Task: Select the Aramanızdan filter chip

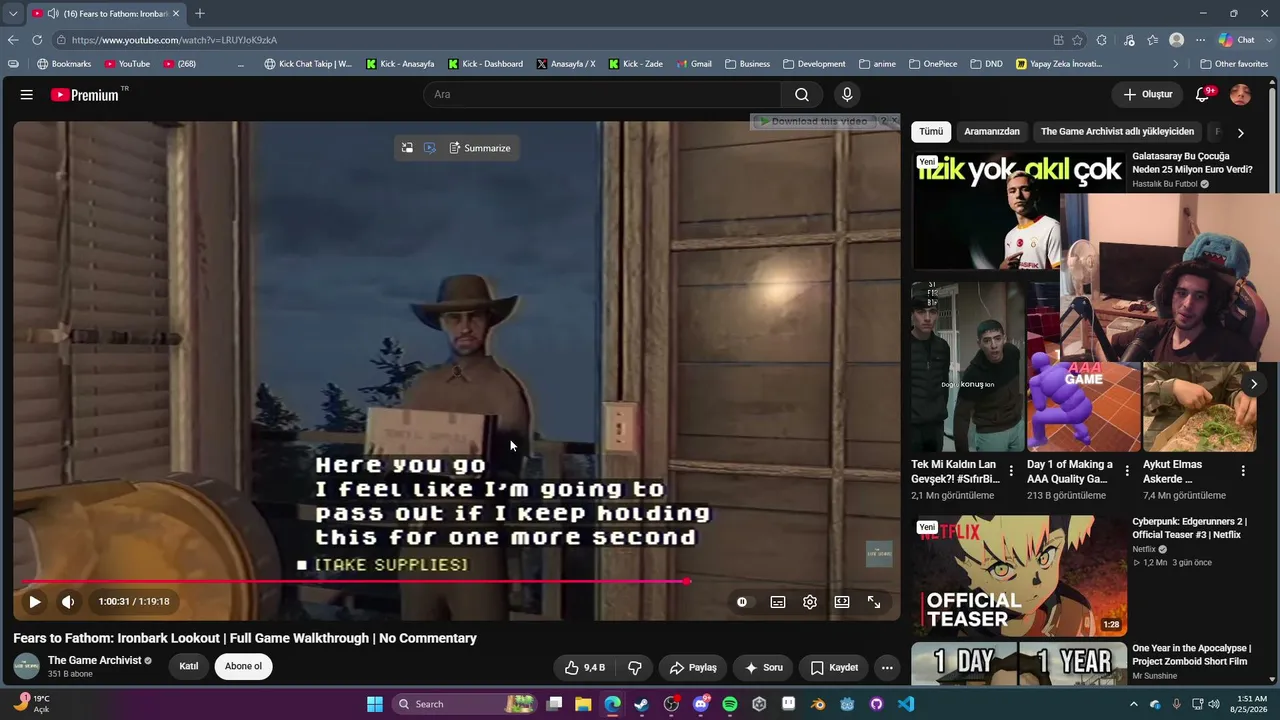Action: coord(992,132)
